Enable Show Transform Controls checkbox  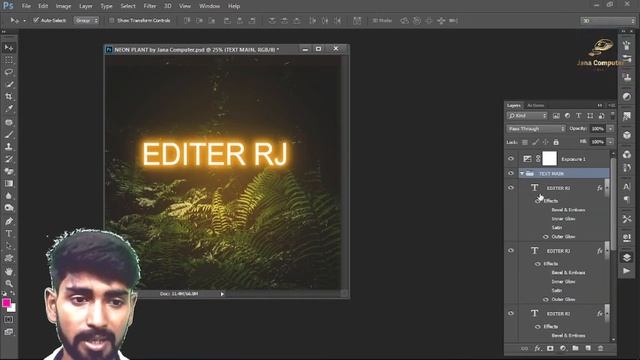(111, 20)
